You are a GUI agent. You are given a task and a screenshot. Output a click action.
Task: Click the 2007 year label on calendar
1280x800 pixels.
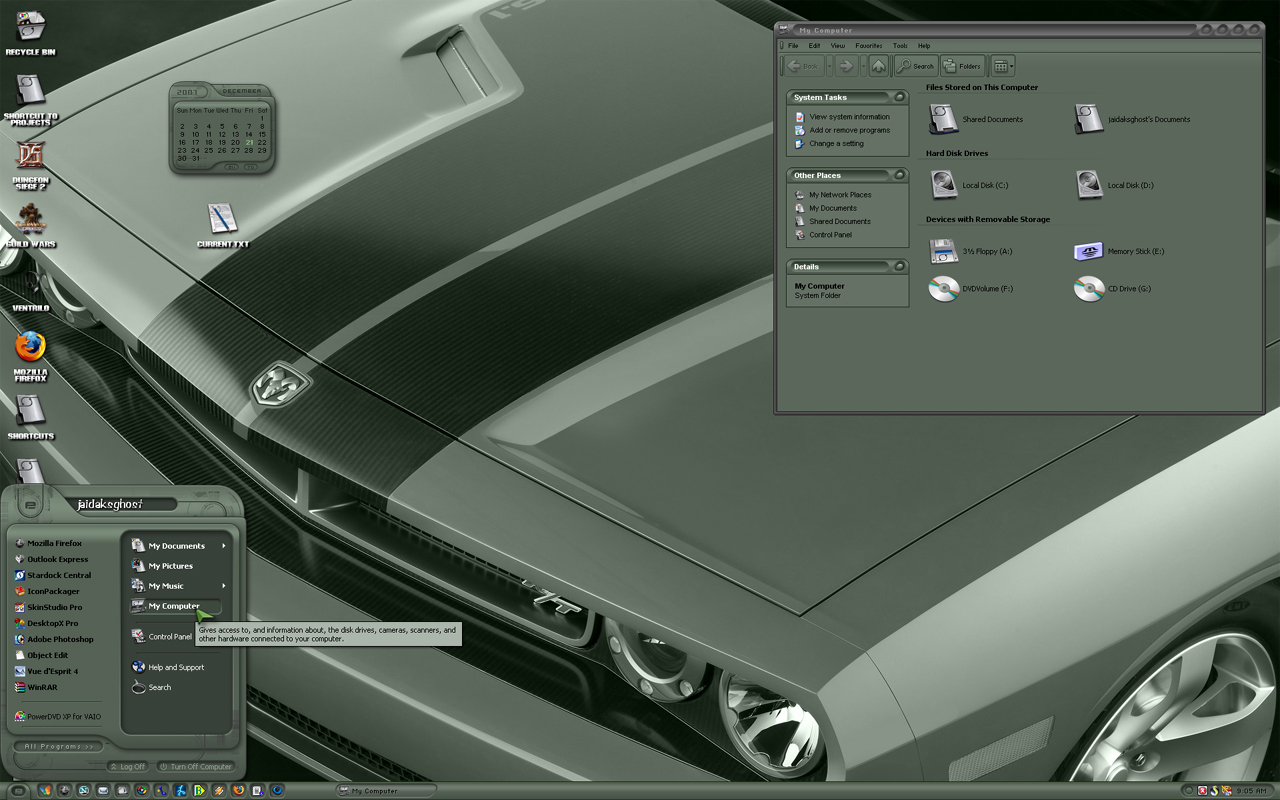(x=188, y=92)
